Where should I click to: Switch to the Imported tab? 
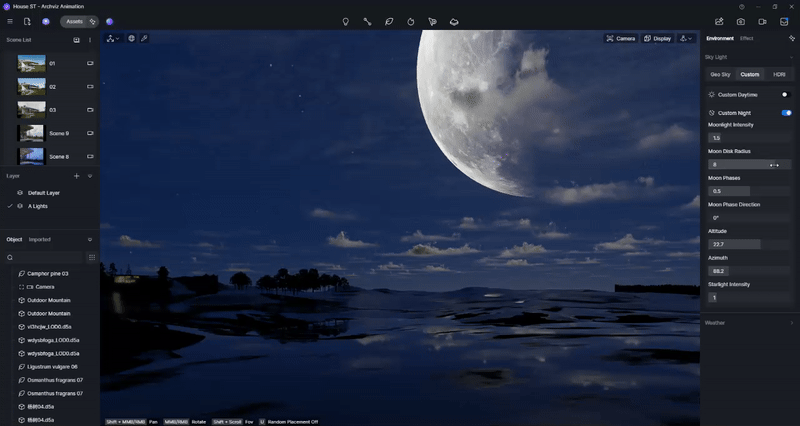pos(39,239)
